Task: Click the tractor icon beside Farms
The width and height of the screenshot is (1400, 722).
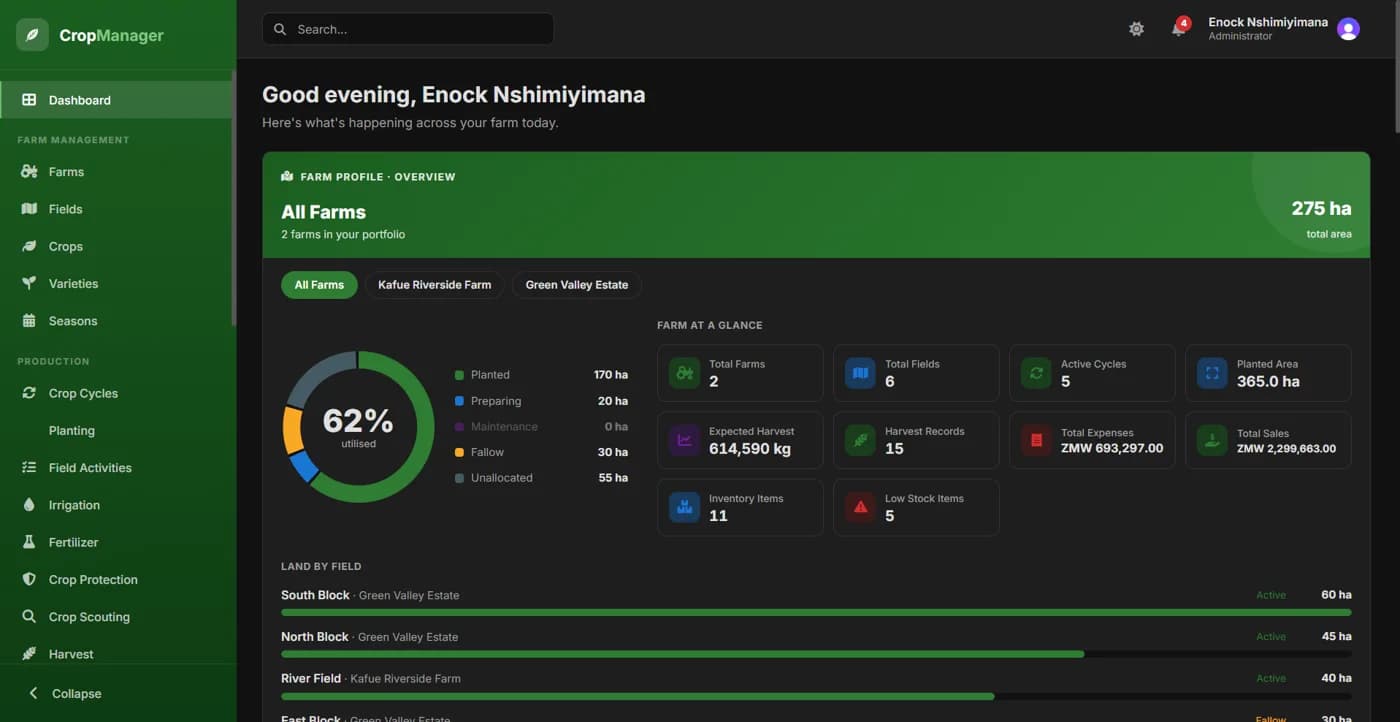Action: point(29,172)
